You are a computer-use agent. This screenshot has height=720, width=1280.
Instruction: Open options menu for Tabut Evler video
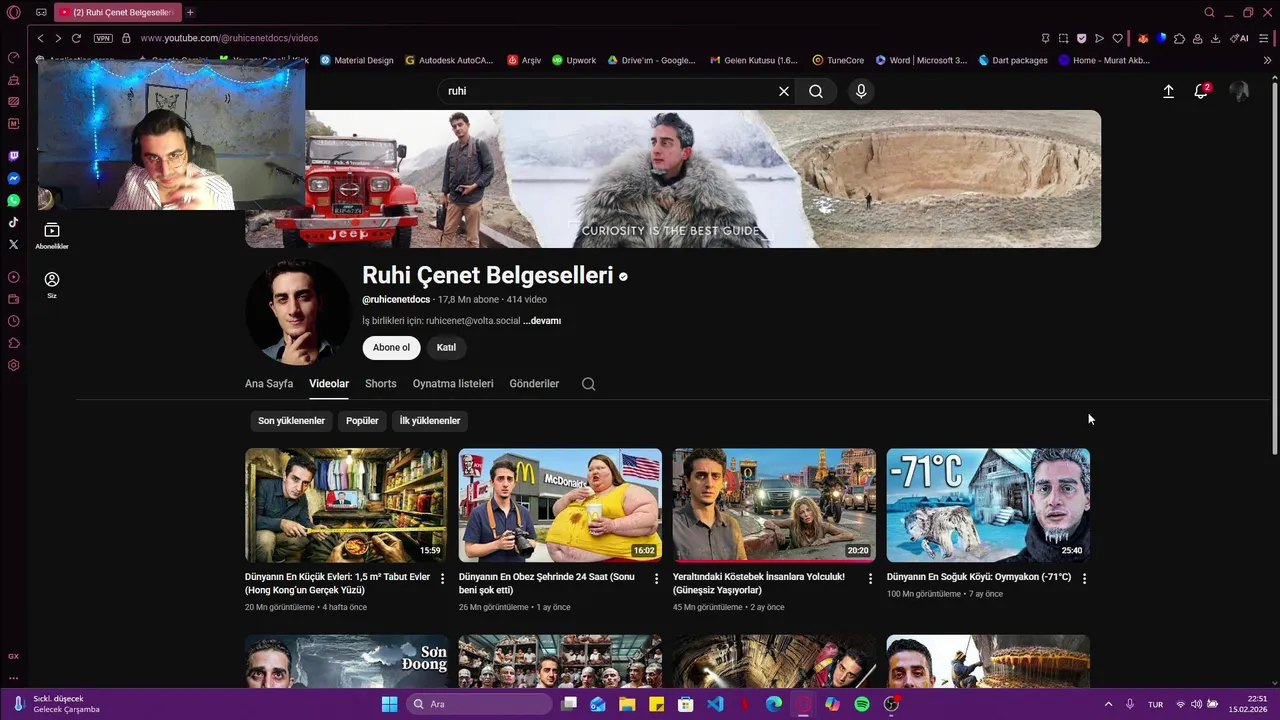point(442,579)
